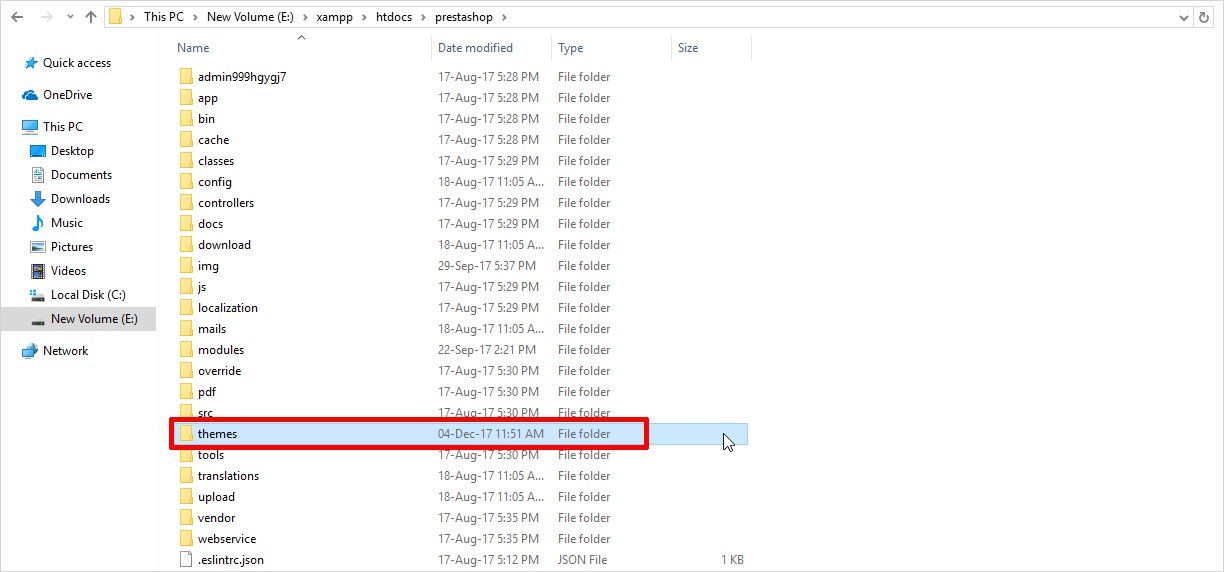1224x572 pixels.
Task: Select the 'controllers' folder icon
Action: (x=186, y=203)
